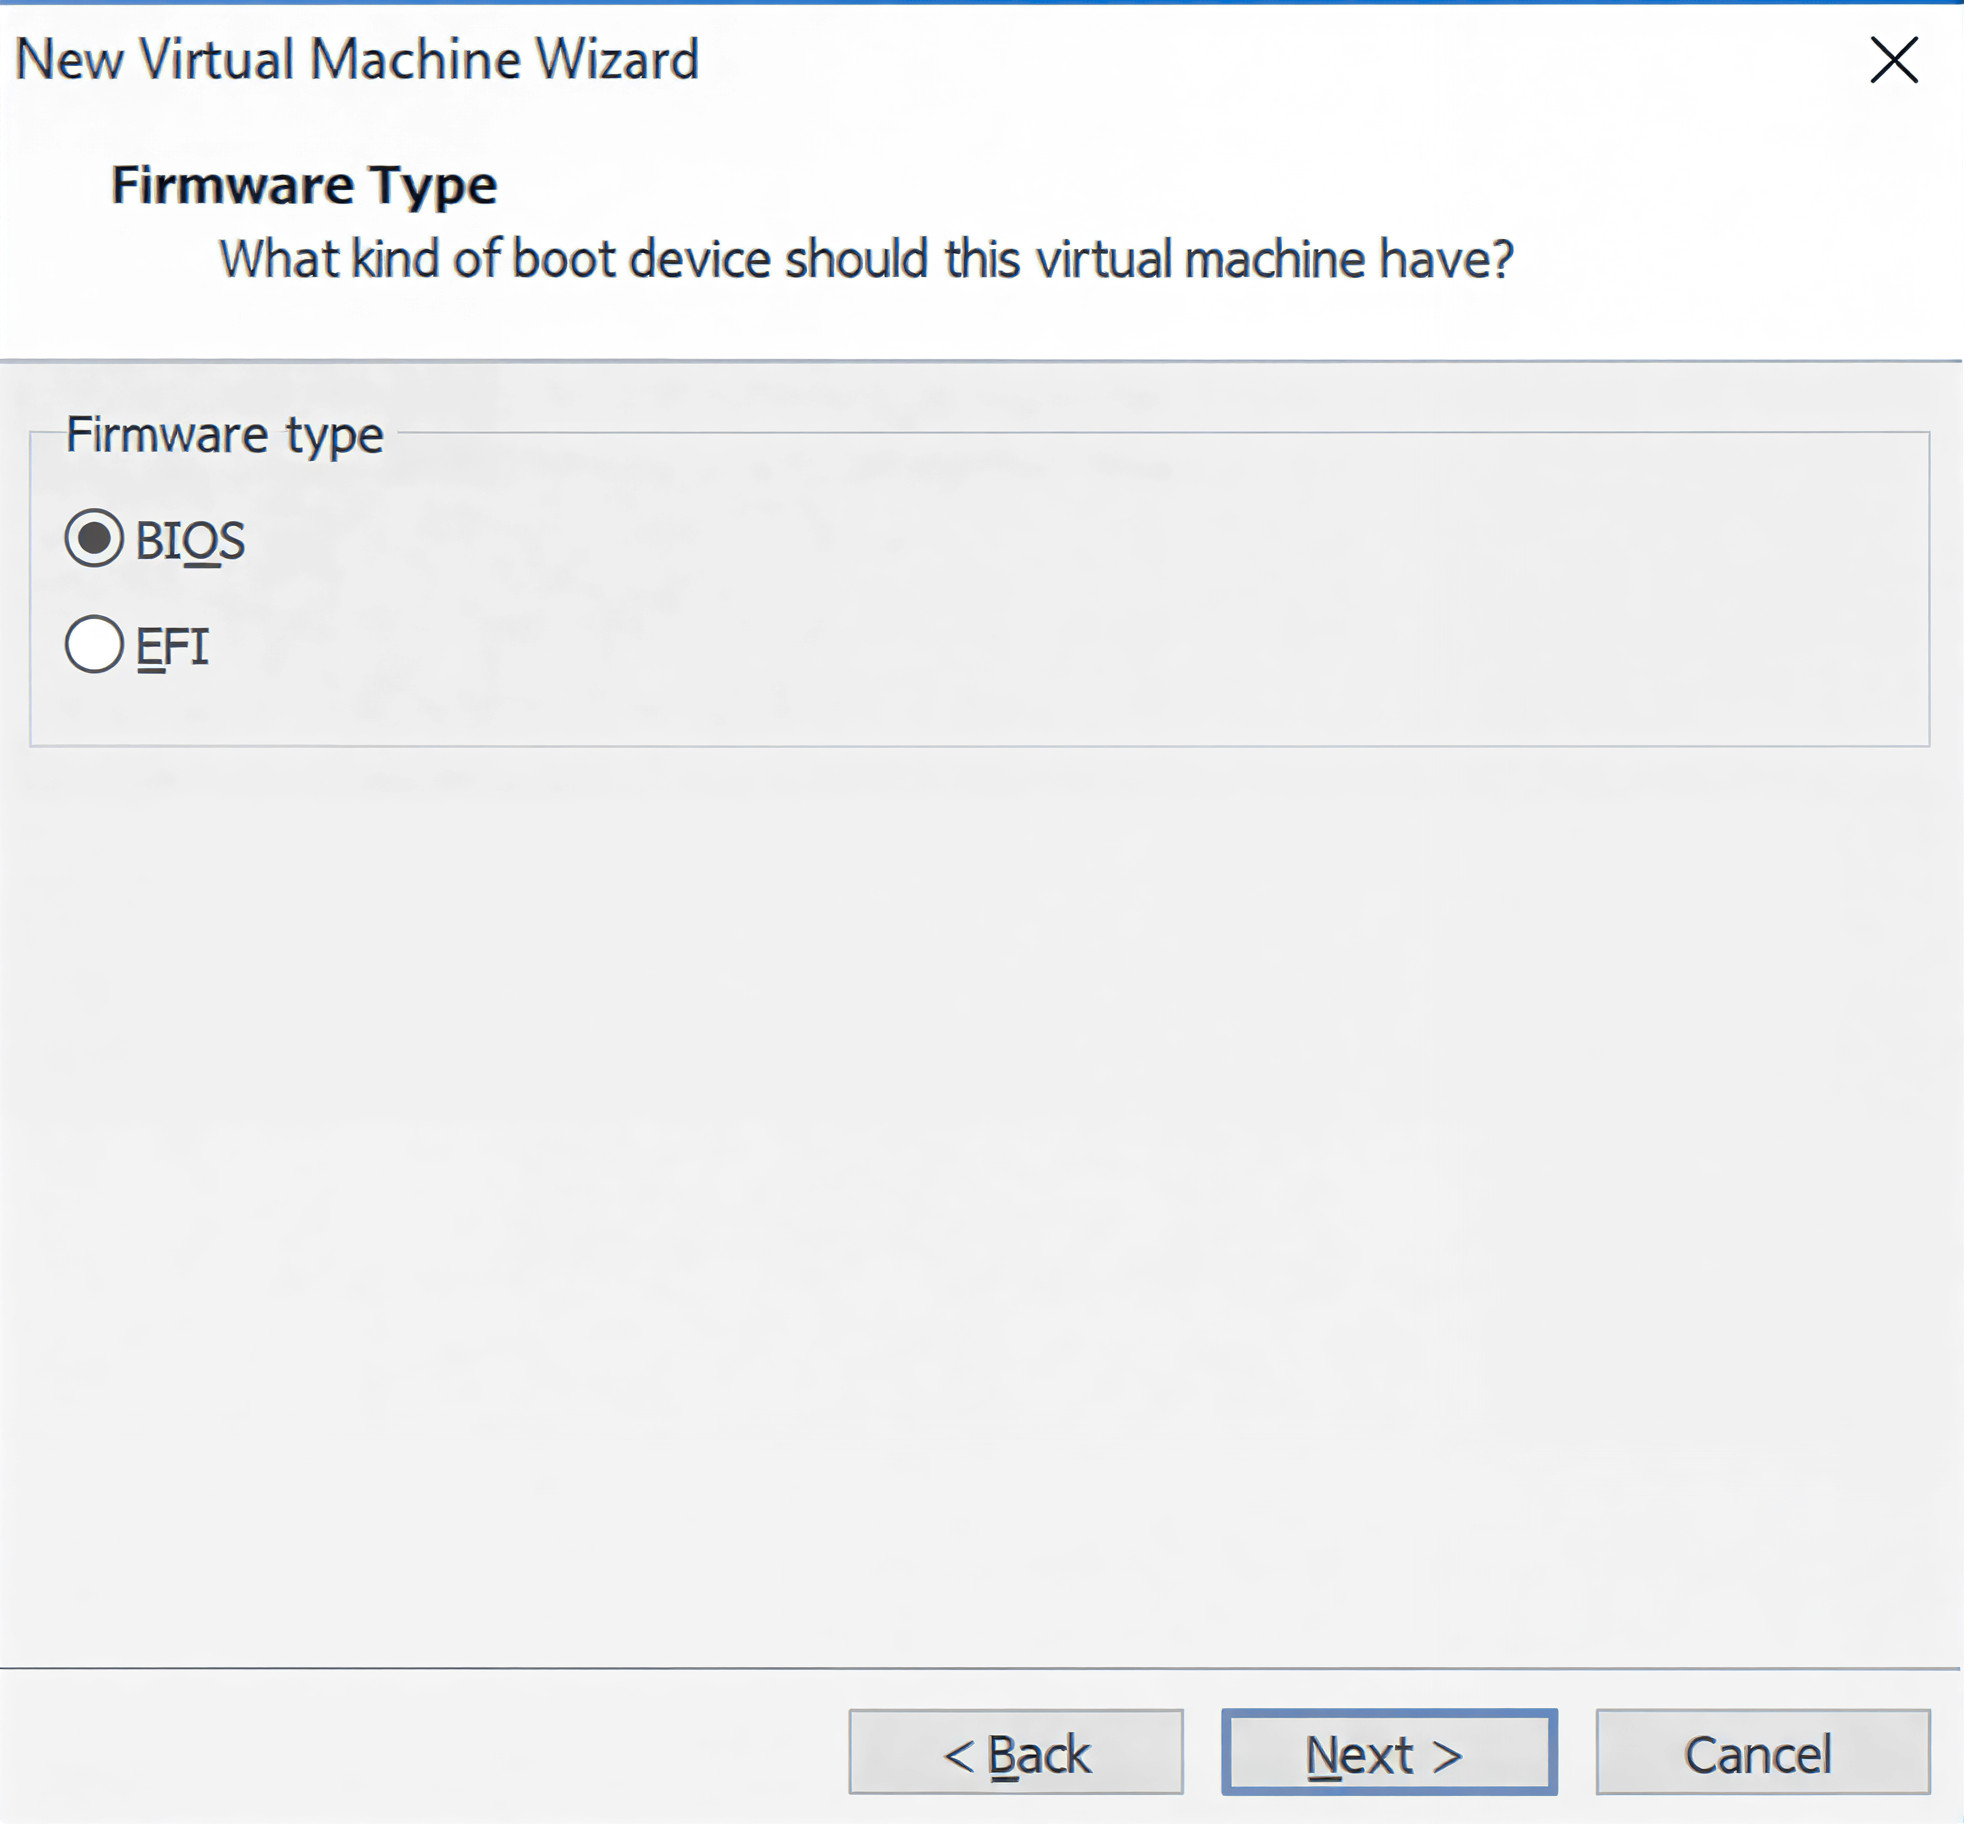Switch firmware to EFI
1964x1824 pixels.
click(94, 644)
